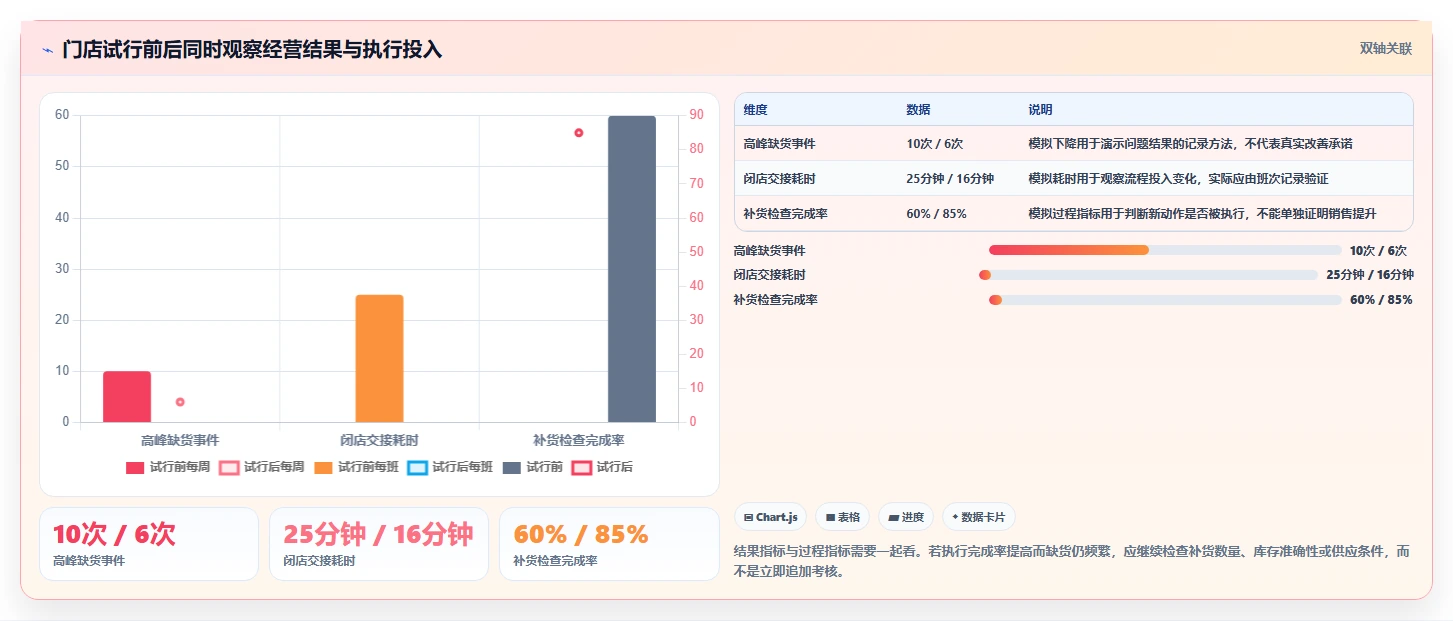Viewport: 1453px width, 621px height.
Task: Click the lightning icon beside the title
Action: (x=47, y=50)
